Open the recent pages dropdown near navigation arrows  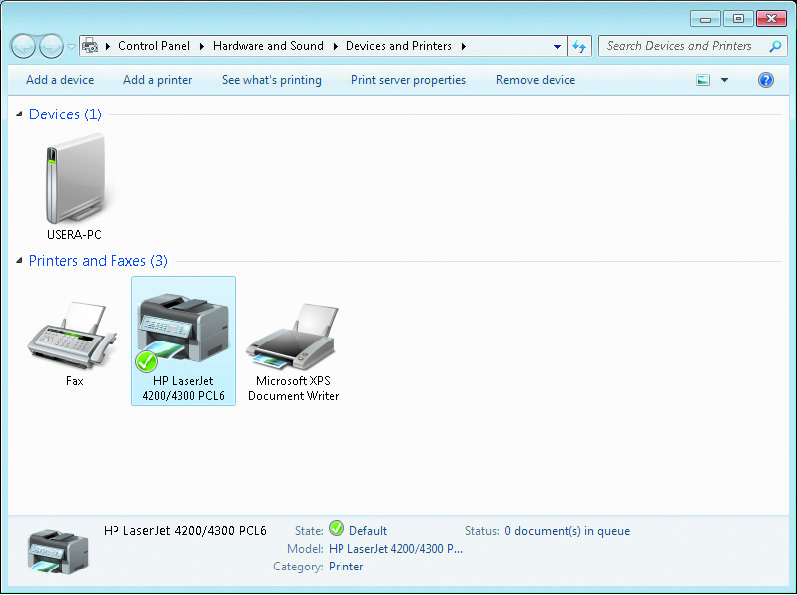point(72,47)
